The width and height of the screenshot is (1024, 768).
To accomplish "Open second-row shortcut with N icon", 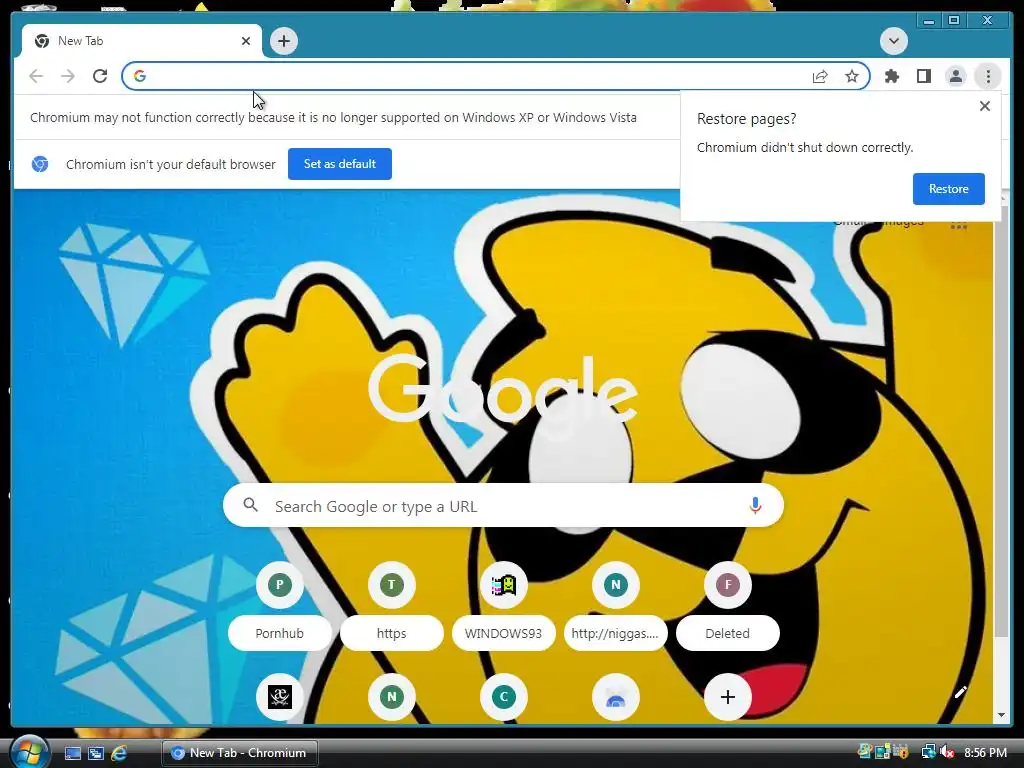I will click(x=391, y=697).
